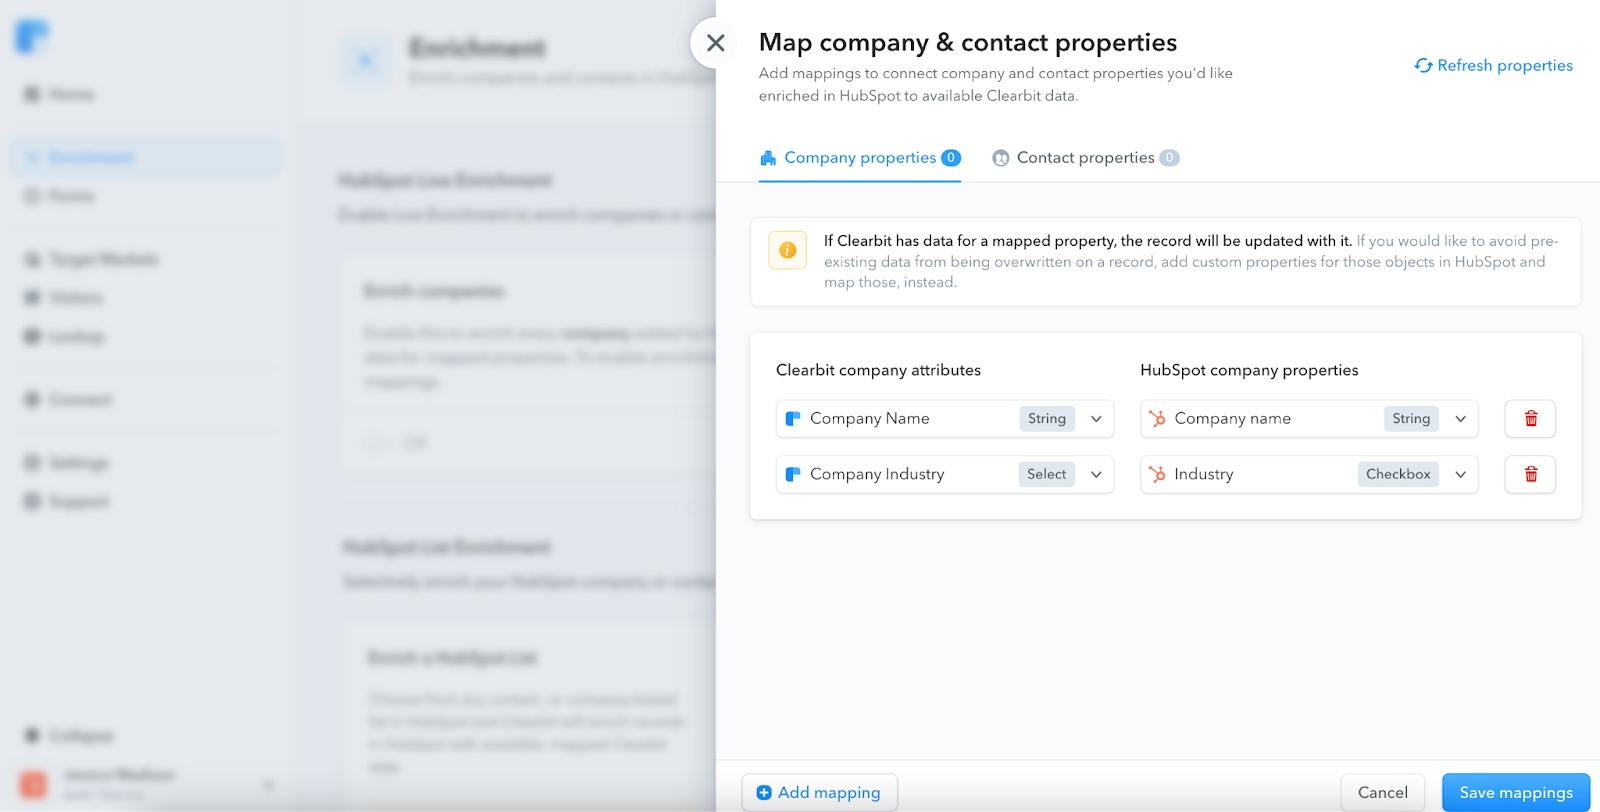This screenshot has width=1600, height=812.
Task: Toggle the Enrich companies switch
Action: [x=379, y=443]
